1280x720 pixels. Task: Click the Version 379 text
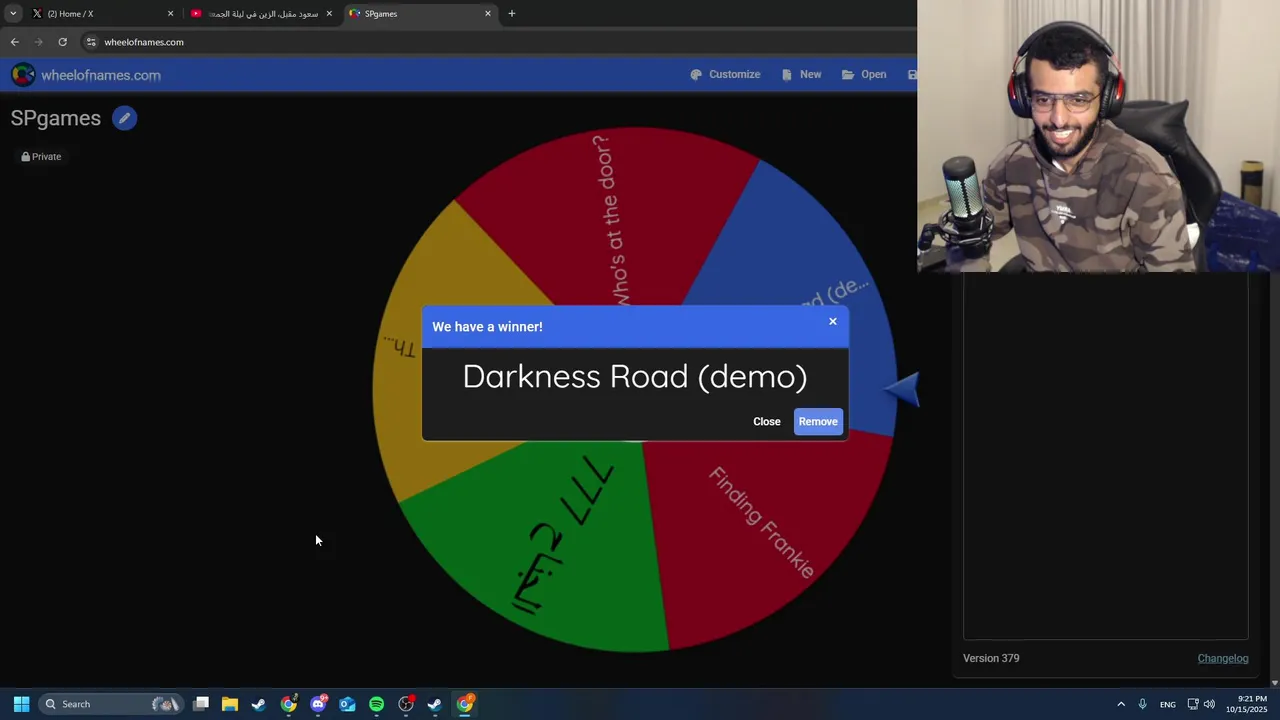[991, 658]
